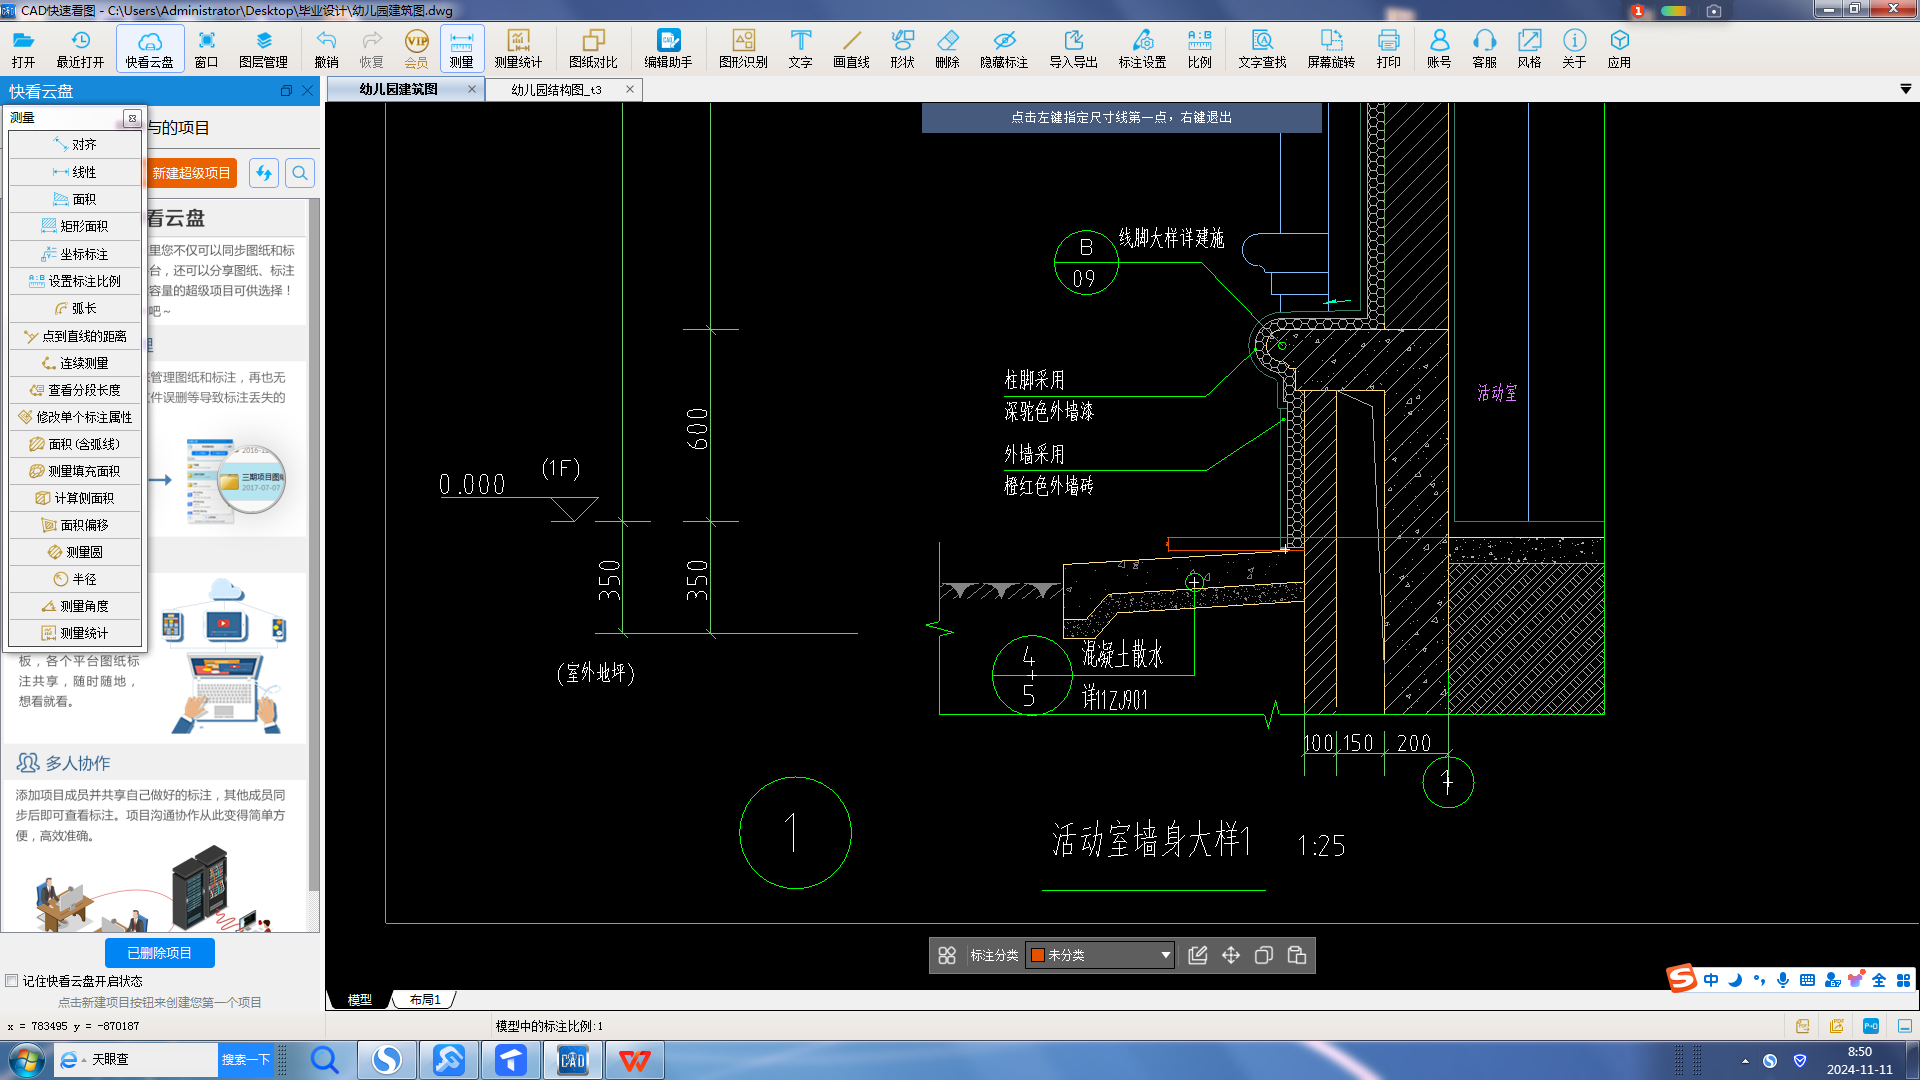The height and width of the screenshot is (1080, 1920).
Task: Toggle the 快看云盘 cloud panel
Action: 150,48
